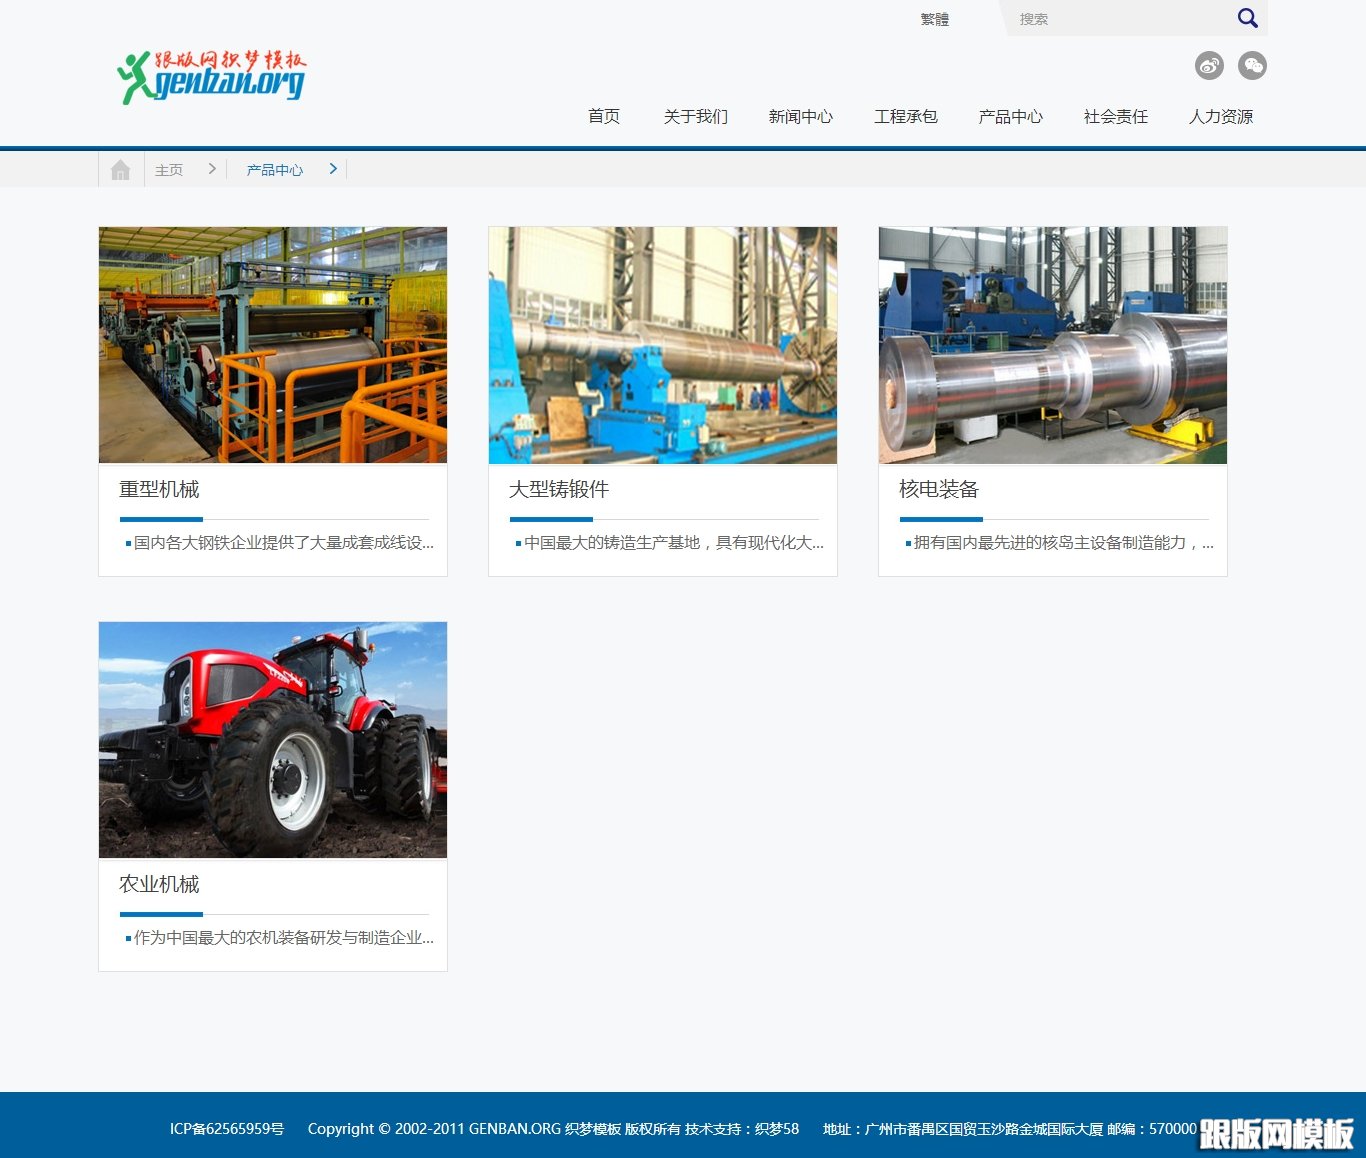This screenshot has height=1158, width=1366.
Task: Click the 产品中心 breadcrumb link
Action: click(x=275, y=170)
